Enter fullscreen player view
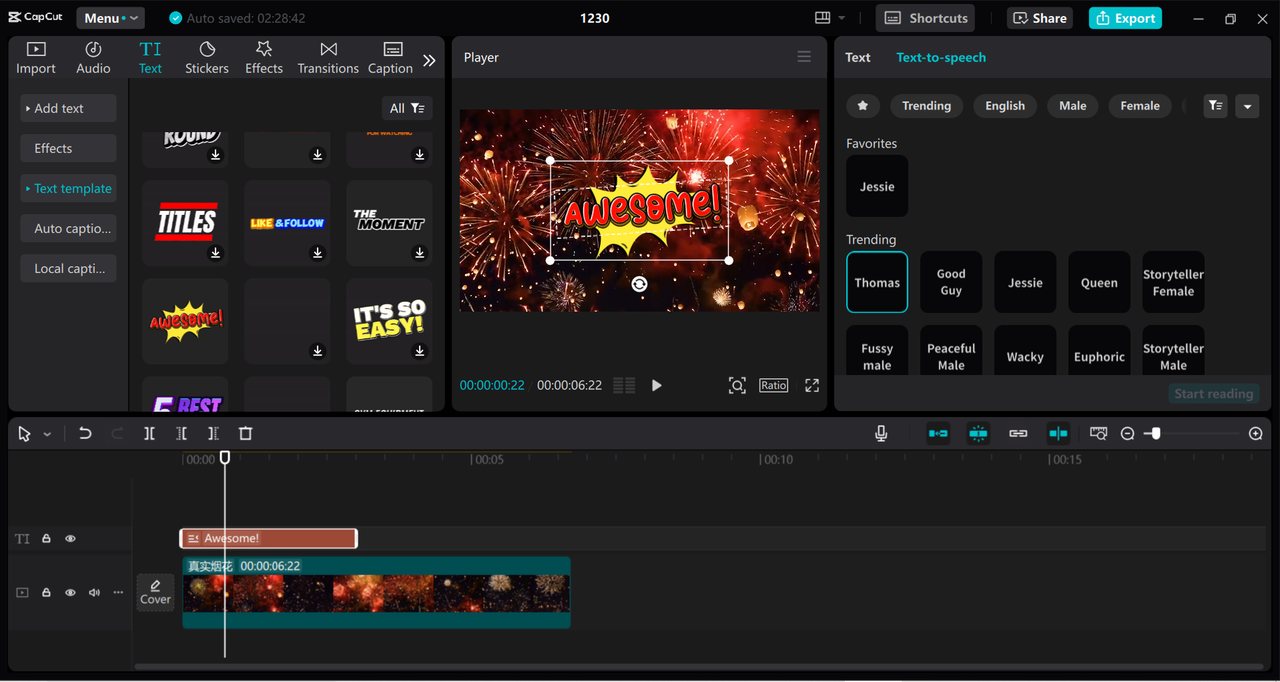Image resolution: width=1280 pixels, height=682 pixels. (812, 385)
